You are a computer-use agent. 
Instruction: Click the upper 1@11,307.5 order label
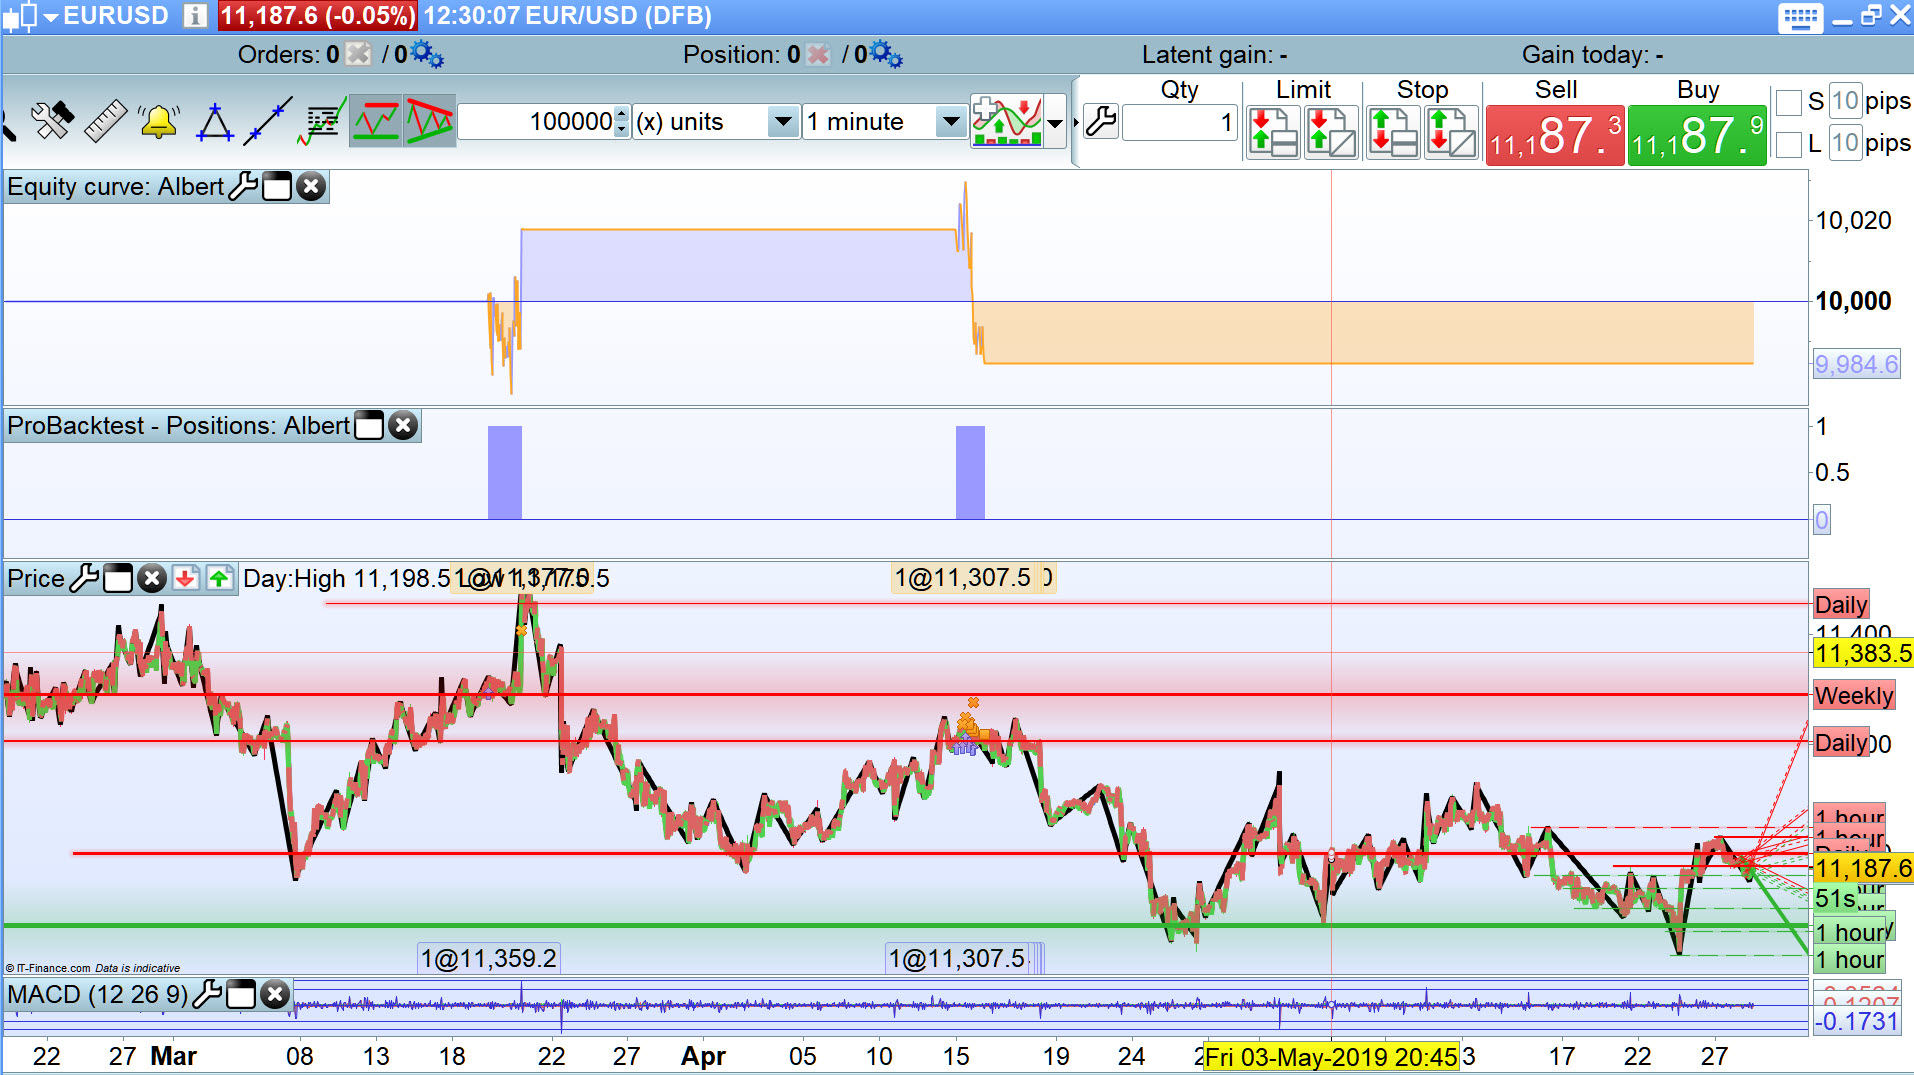point(962,578)
